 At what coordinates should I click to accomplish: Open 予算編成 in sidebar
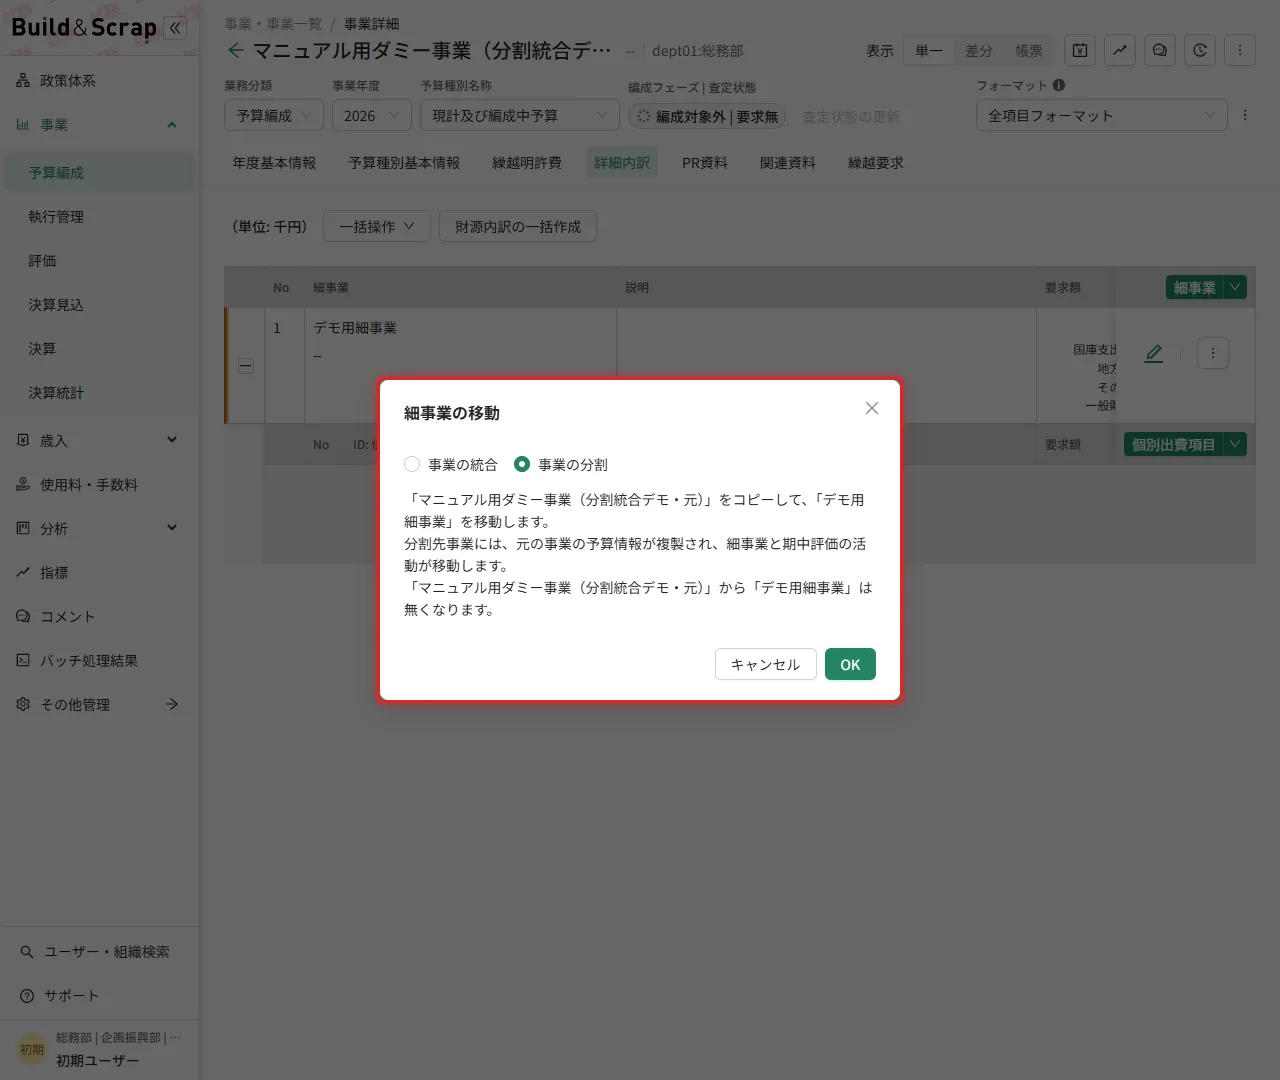(99, 172)
